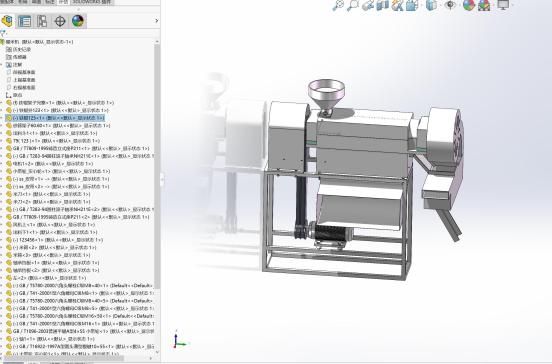Click the Display Style cube icon
The image size is (552, 364).
(431, 5)
